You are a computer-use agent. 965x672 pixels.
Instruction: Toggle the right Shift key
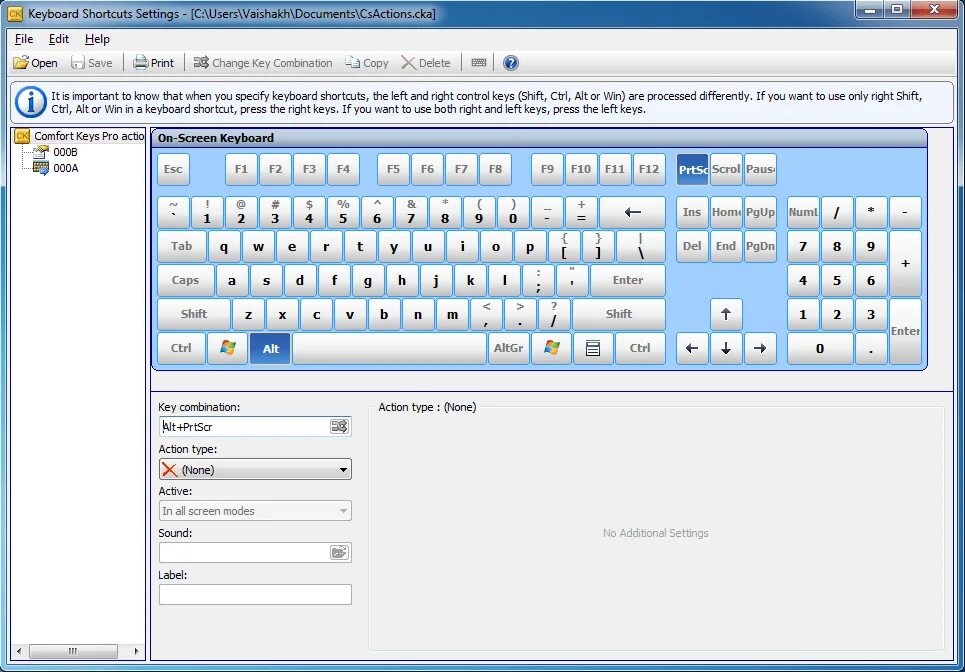619,314
